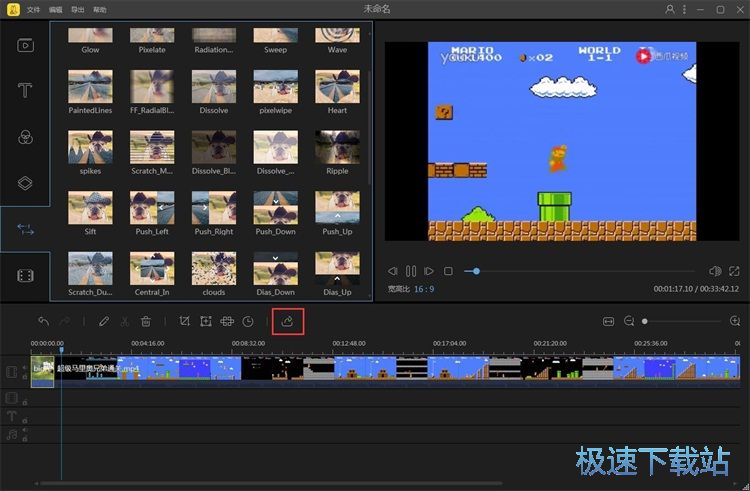750x491 pixels.
Task: Open the Media library sidebar tab
Action: [25, 45]
